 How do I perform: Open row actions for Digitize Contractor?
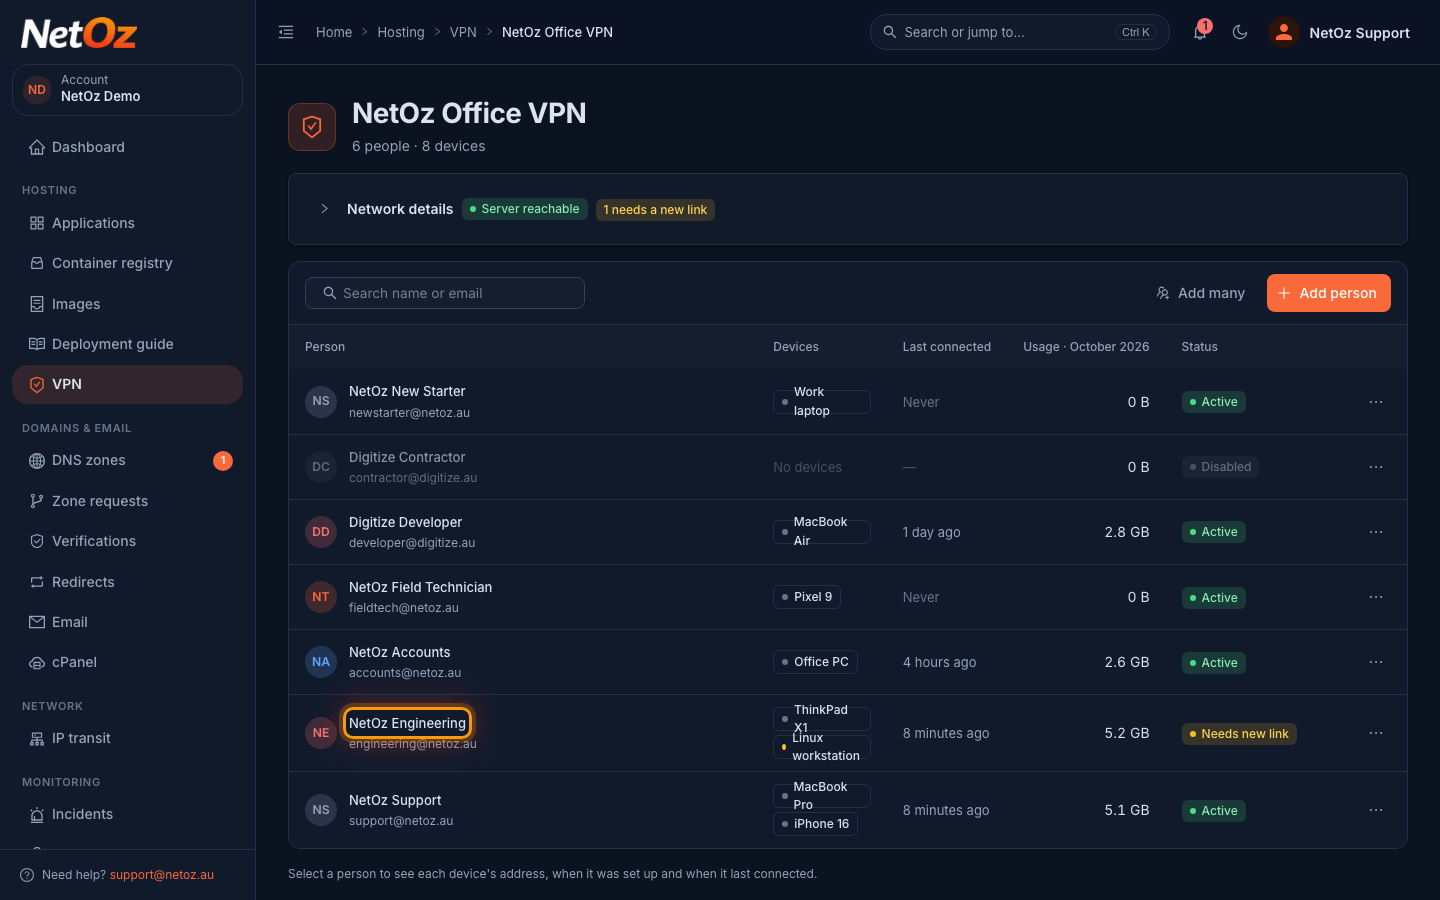1376,467
